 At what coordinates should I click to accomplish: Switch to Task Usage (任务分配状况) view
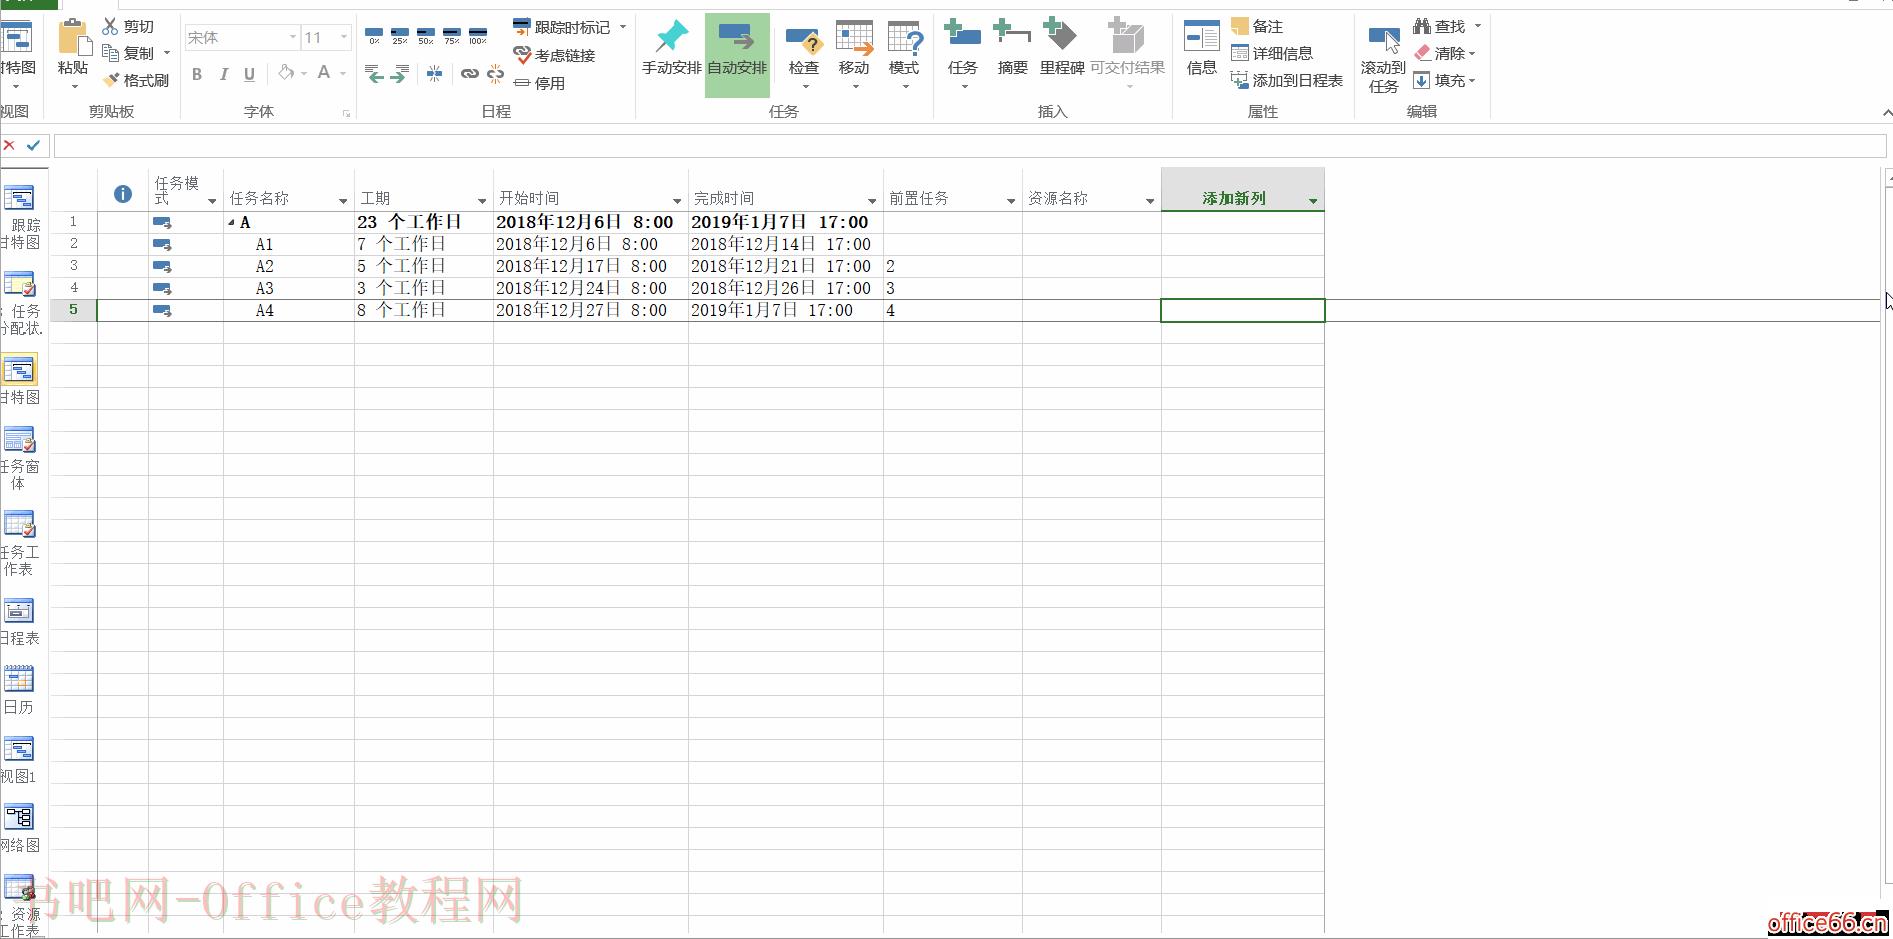[x=20, y=303]
